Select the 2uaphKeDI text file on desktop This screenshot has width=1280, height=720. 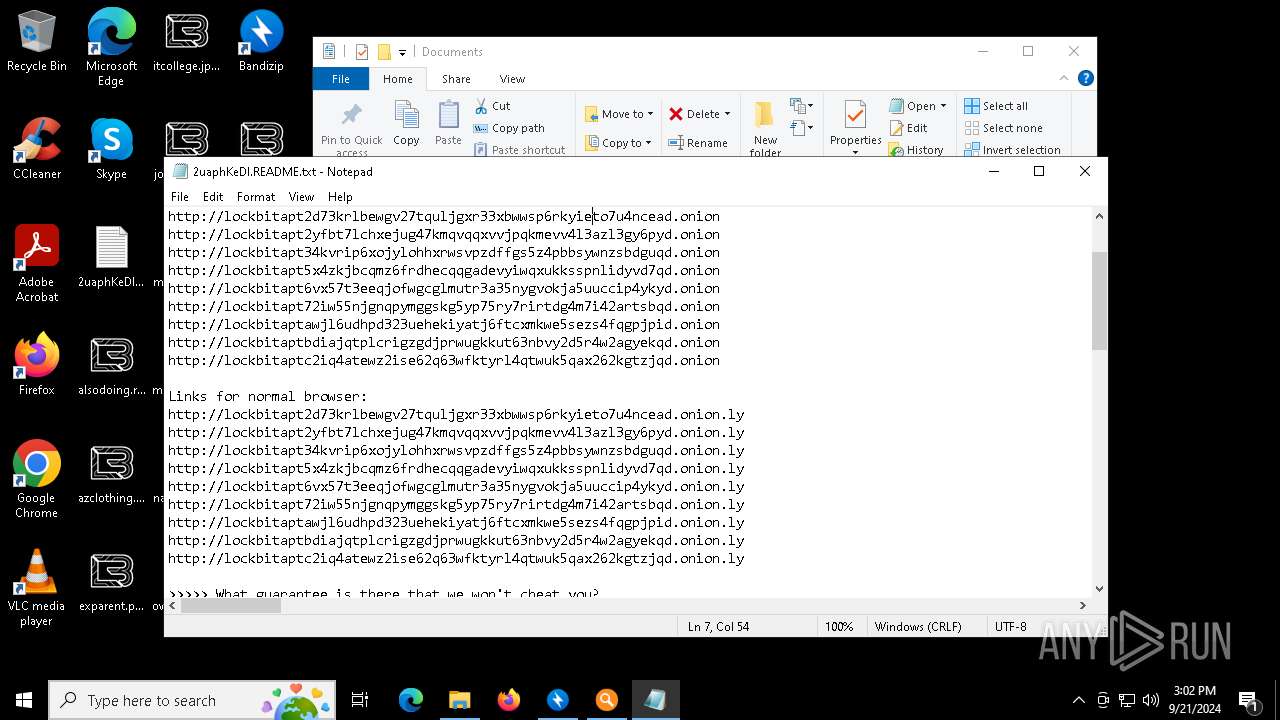pos(111,257)
